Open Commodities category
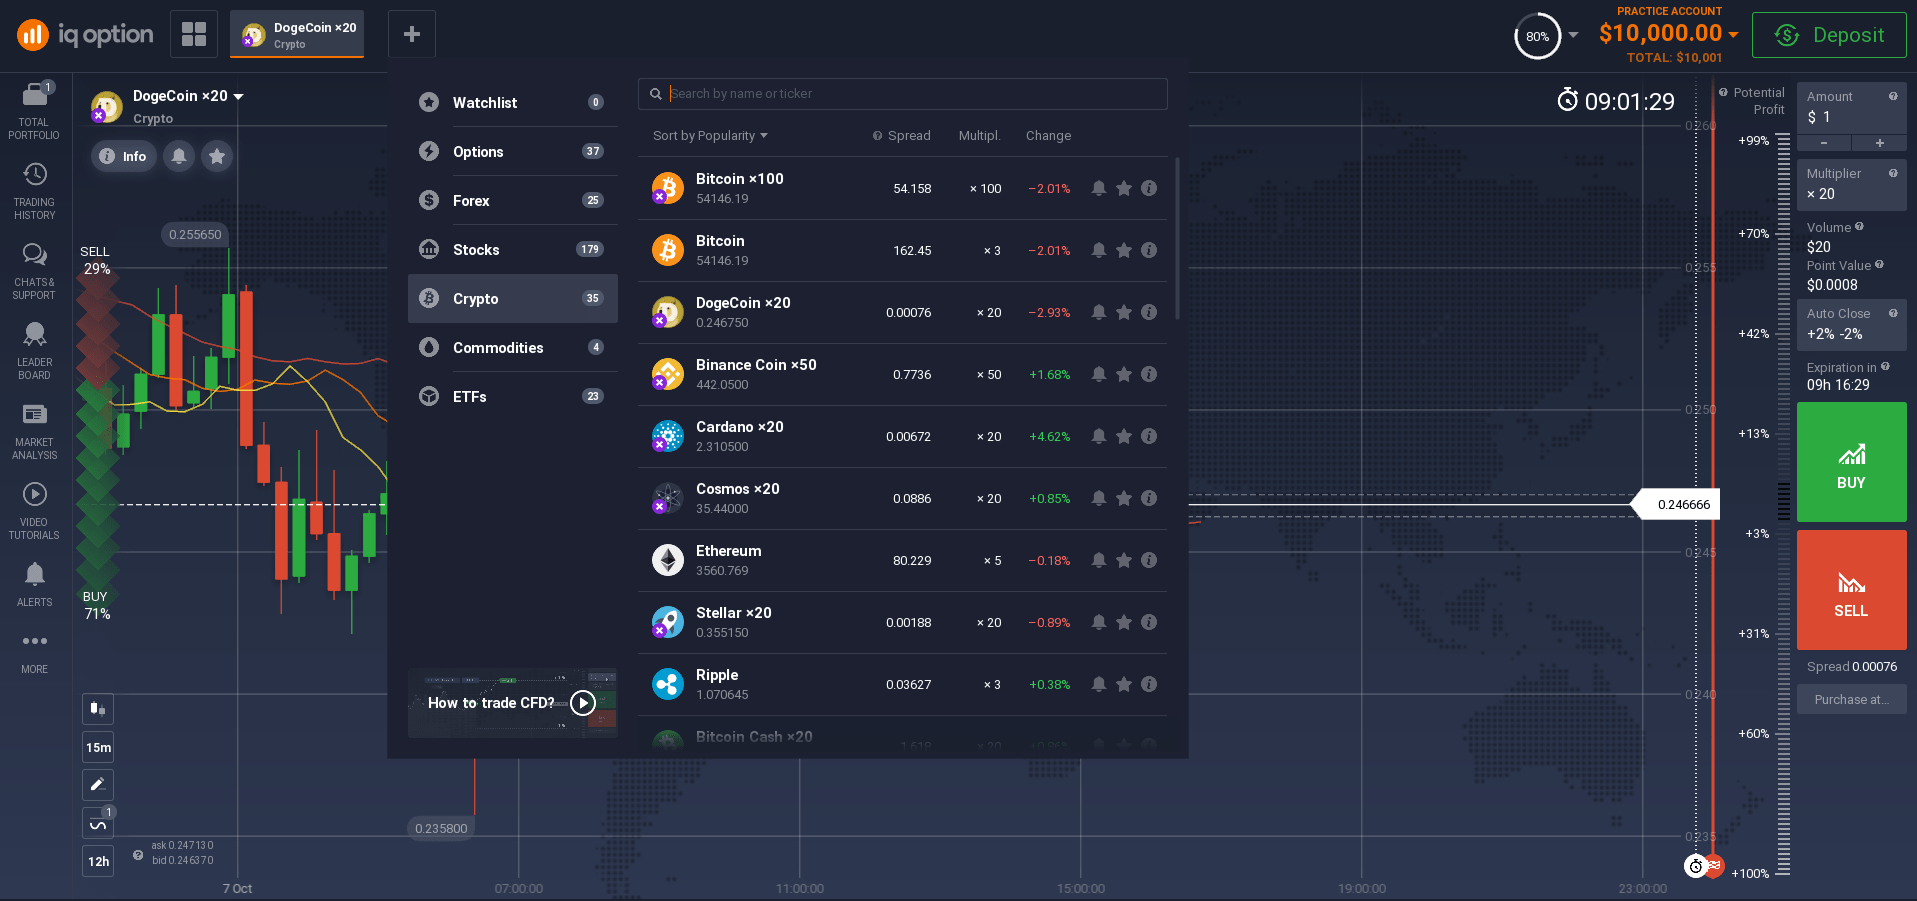Screen dimensions: 1917x901 click(x=512, y=347)
